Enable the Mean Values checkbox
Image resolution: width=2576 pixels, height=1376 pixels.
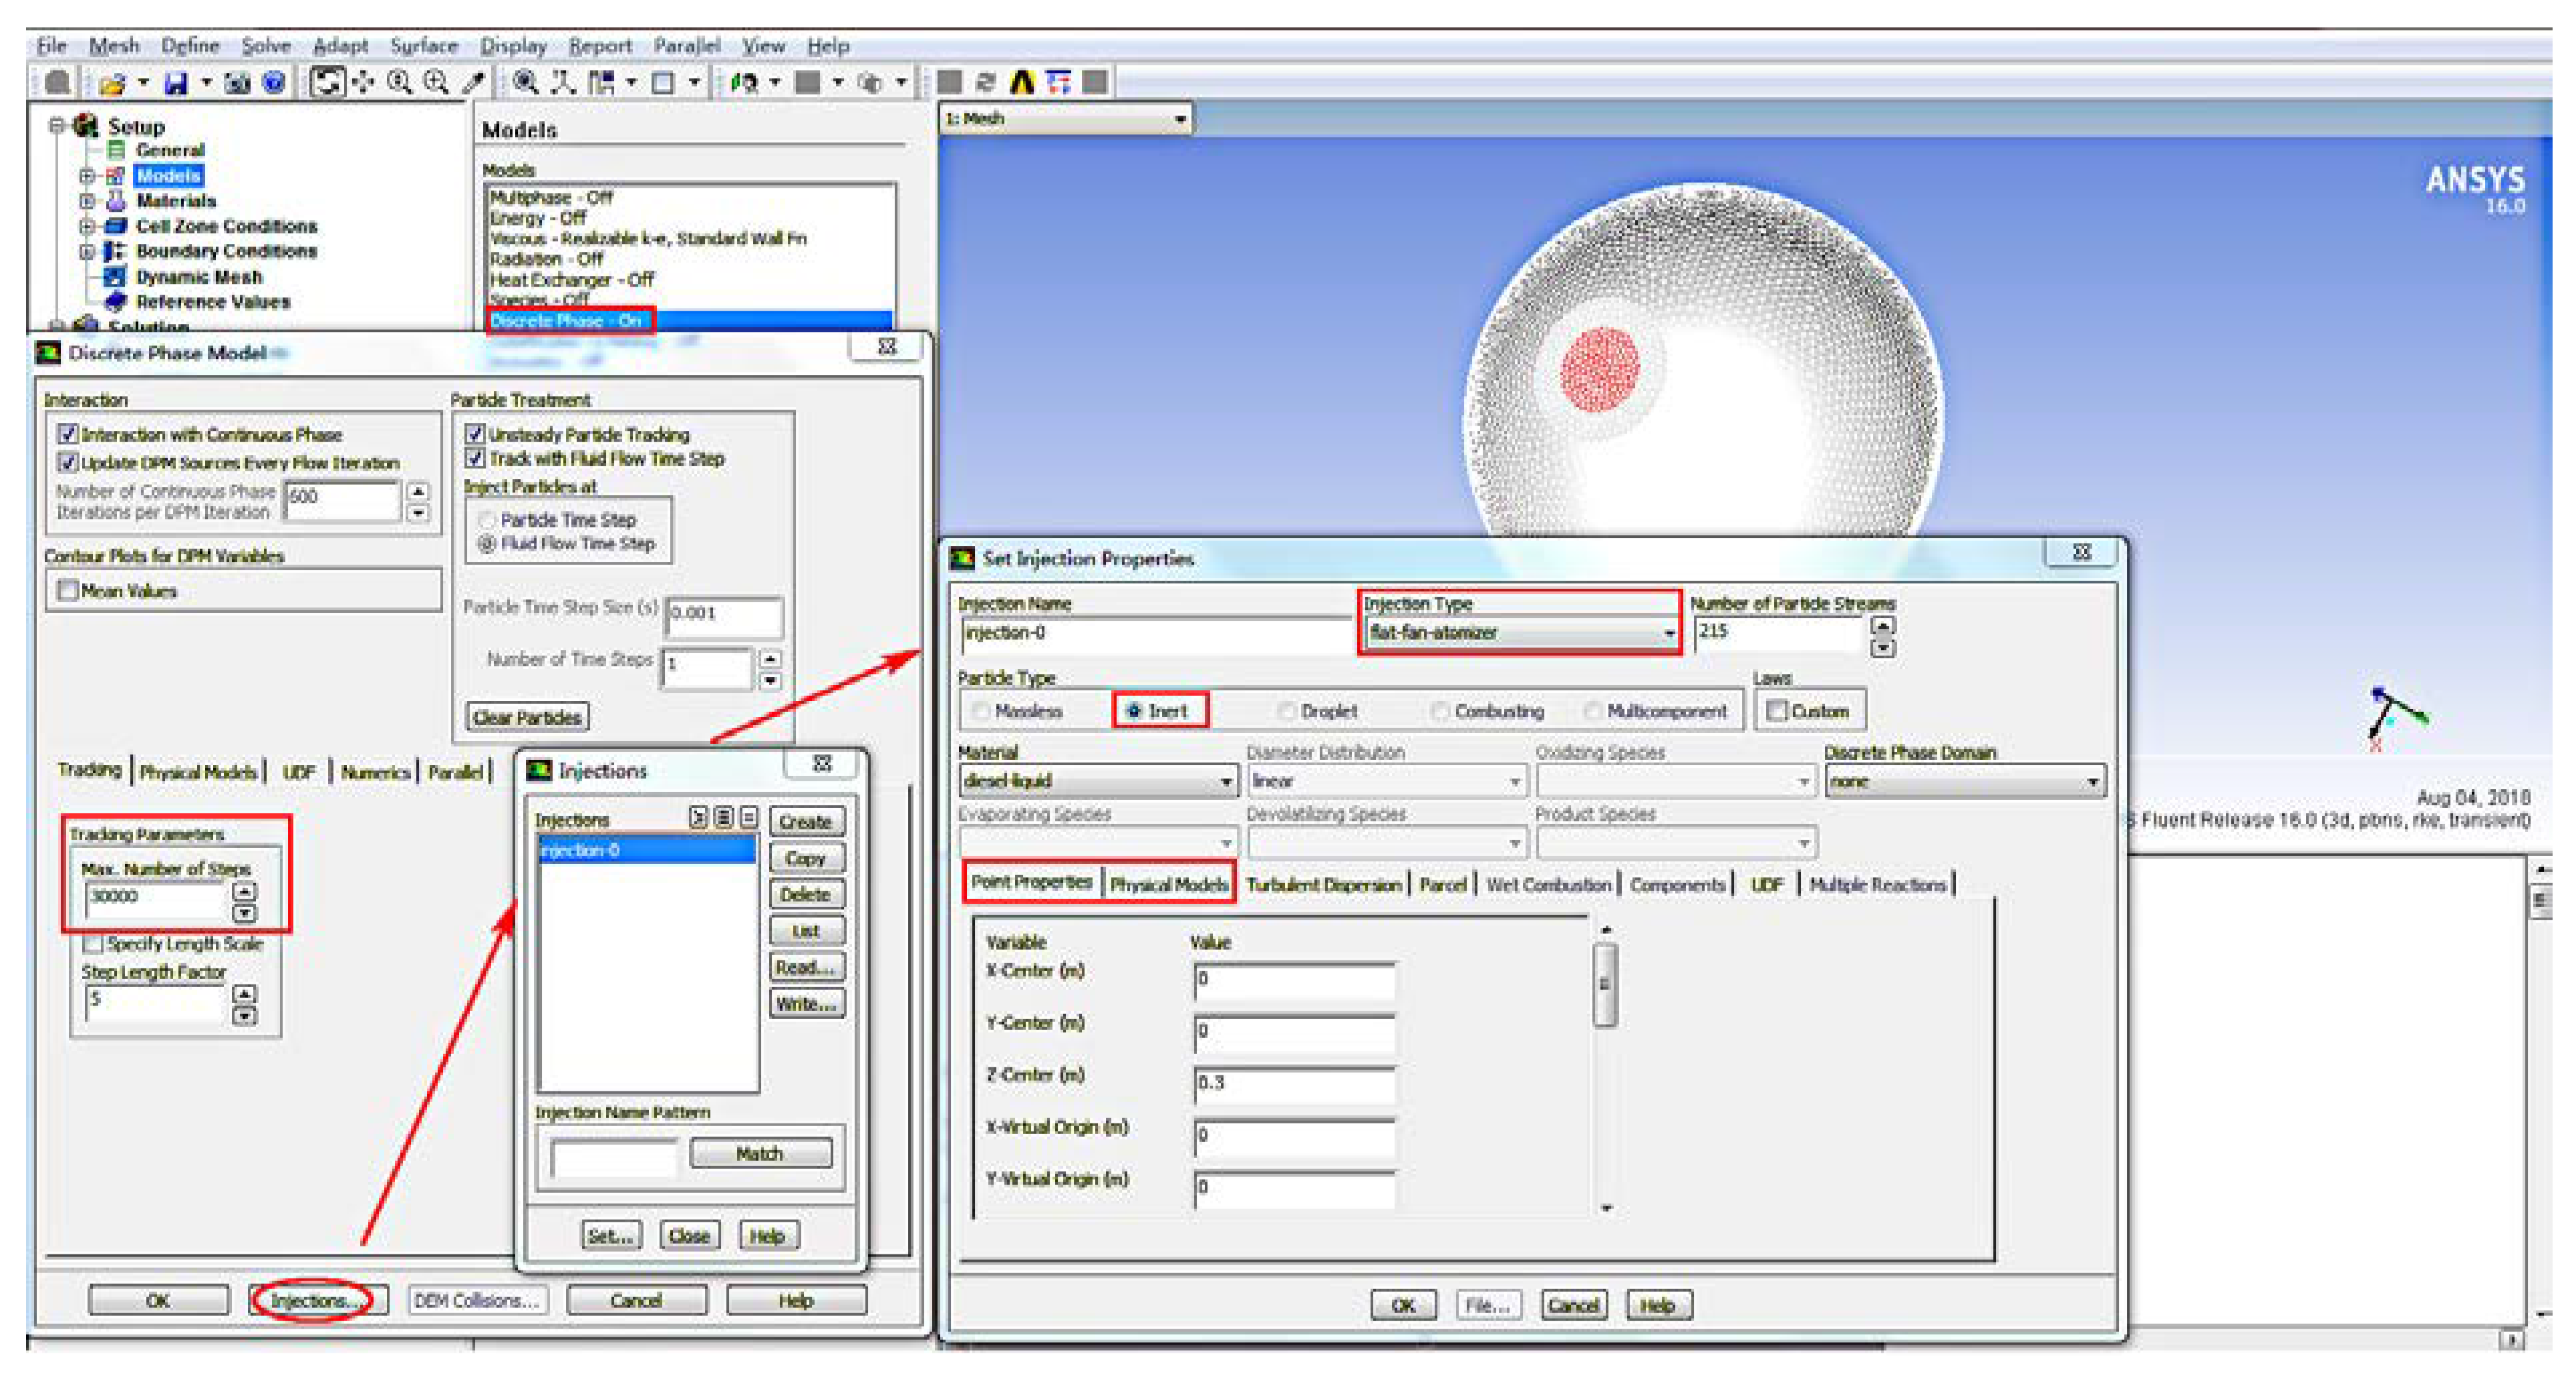click(x=68, y=590)
